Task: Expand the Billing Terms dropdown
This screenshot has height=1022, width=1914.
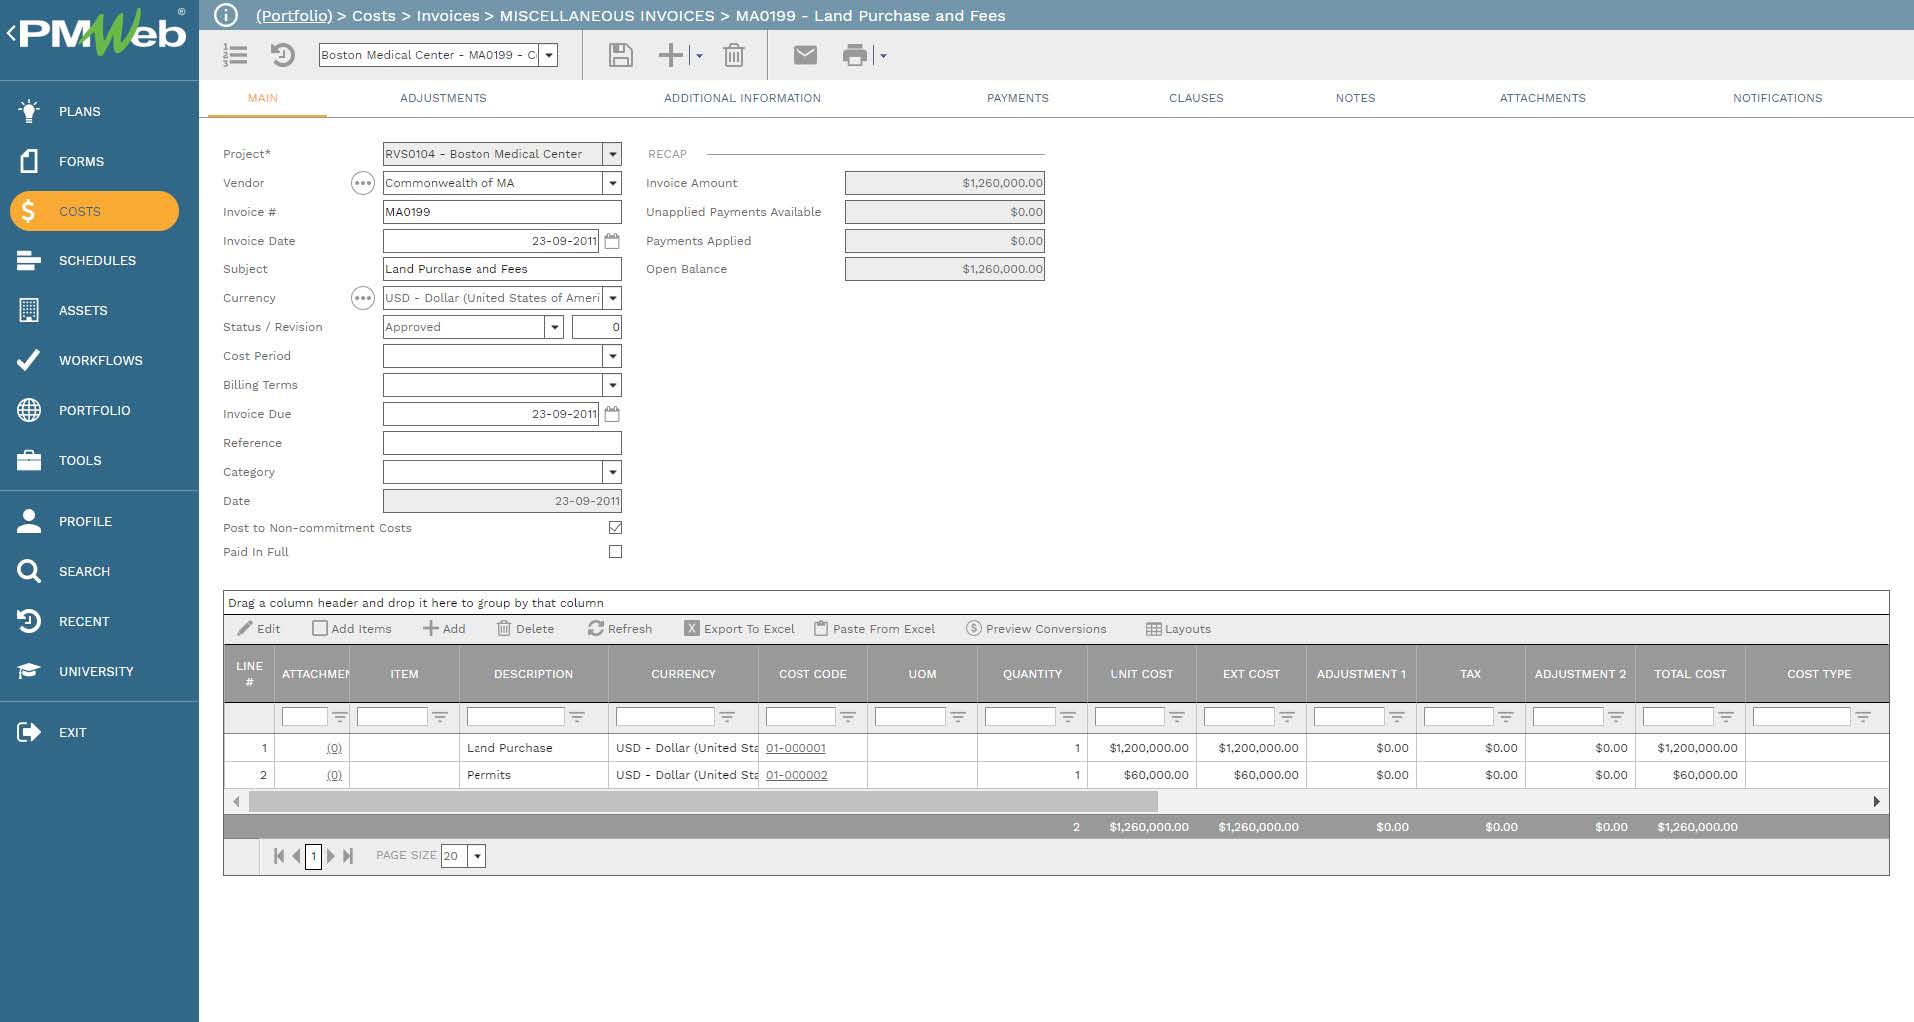Action: point(613,385)
